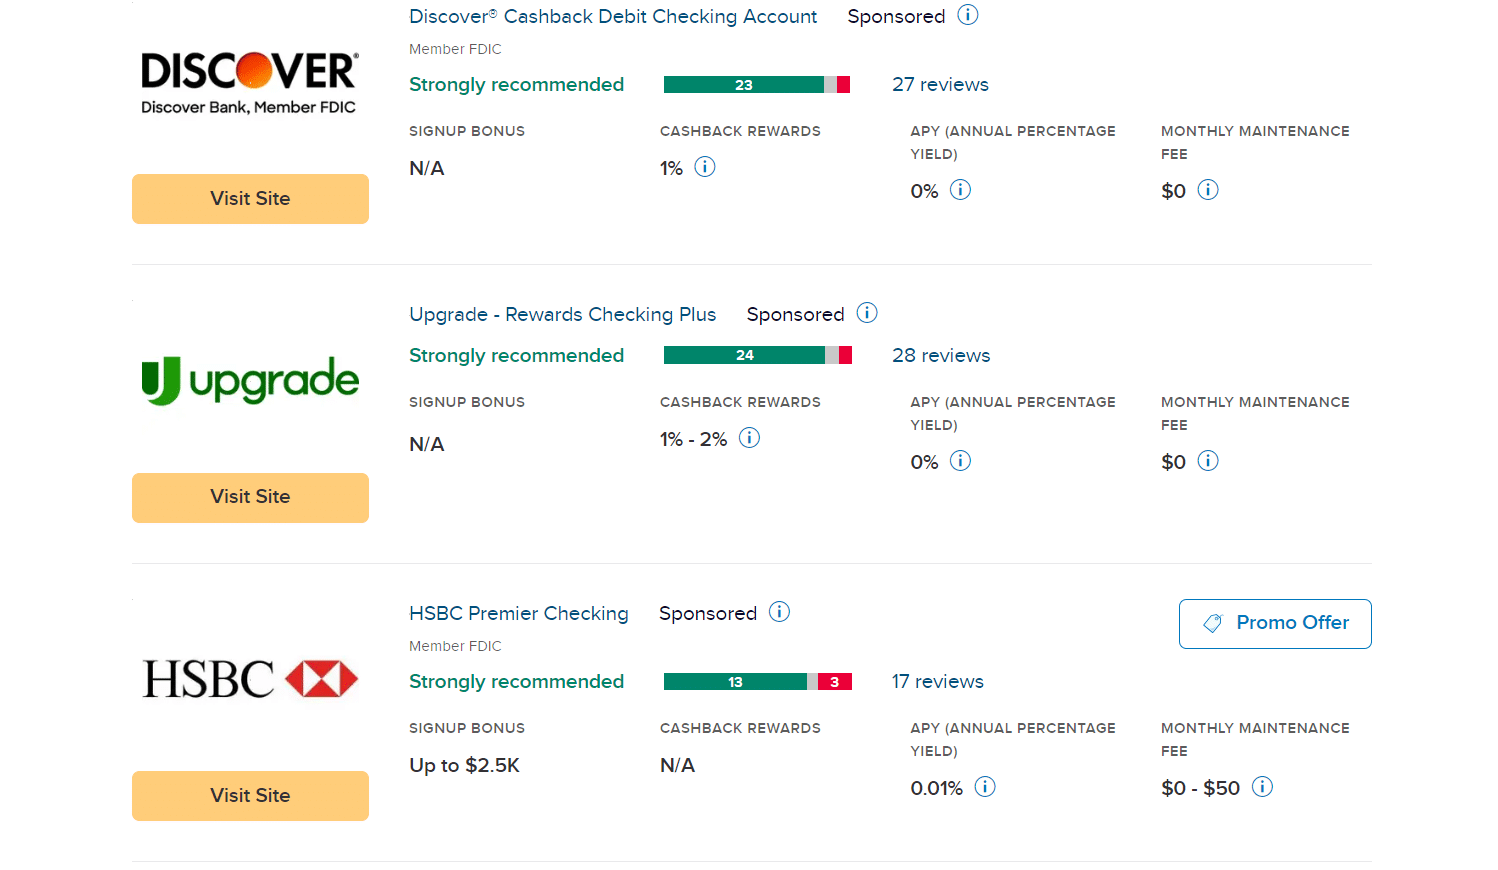Open the HSBC Promo Offer button
This screenshot has width=1498, height=870.
point(1275,624)
